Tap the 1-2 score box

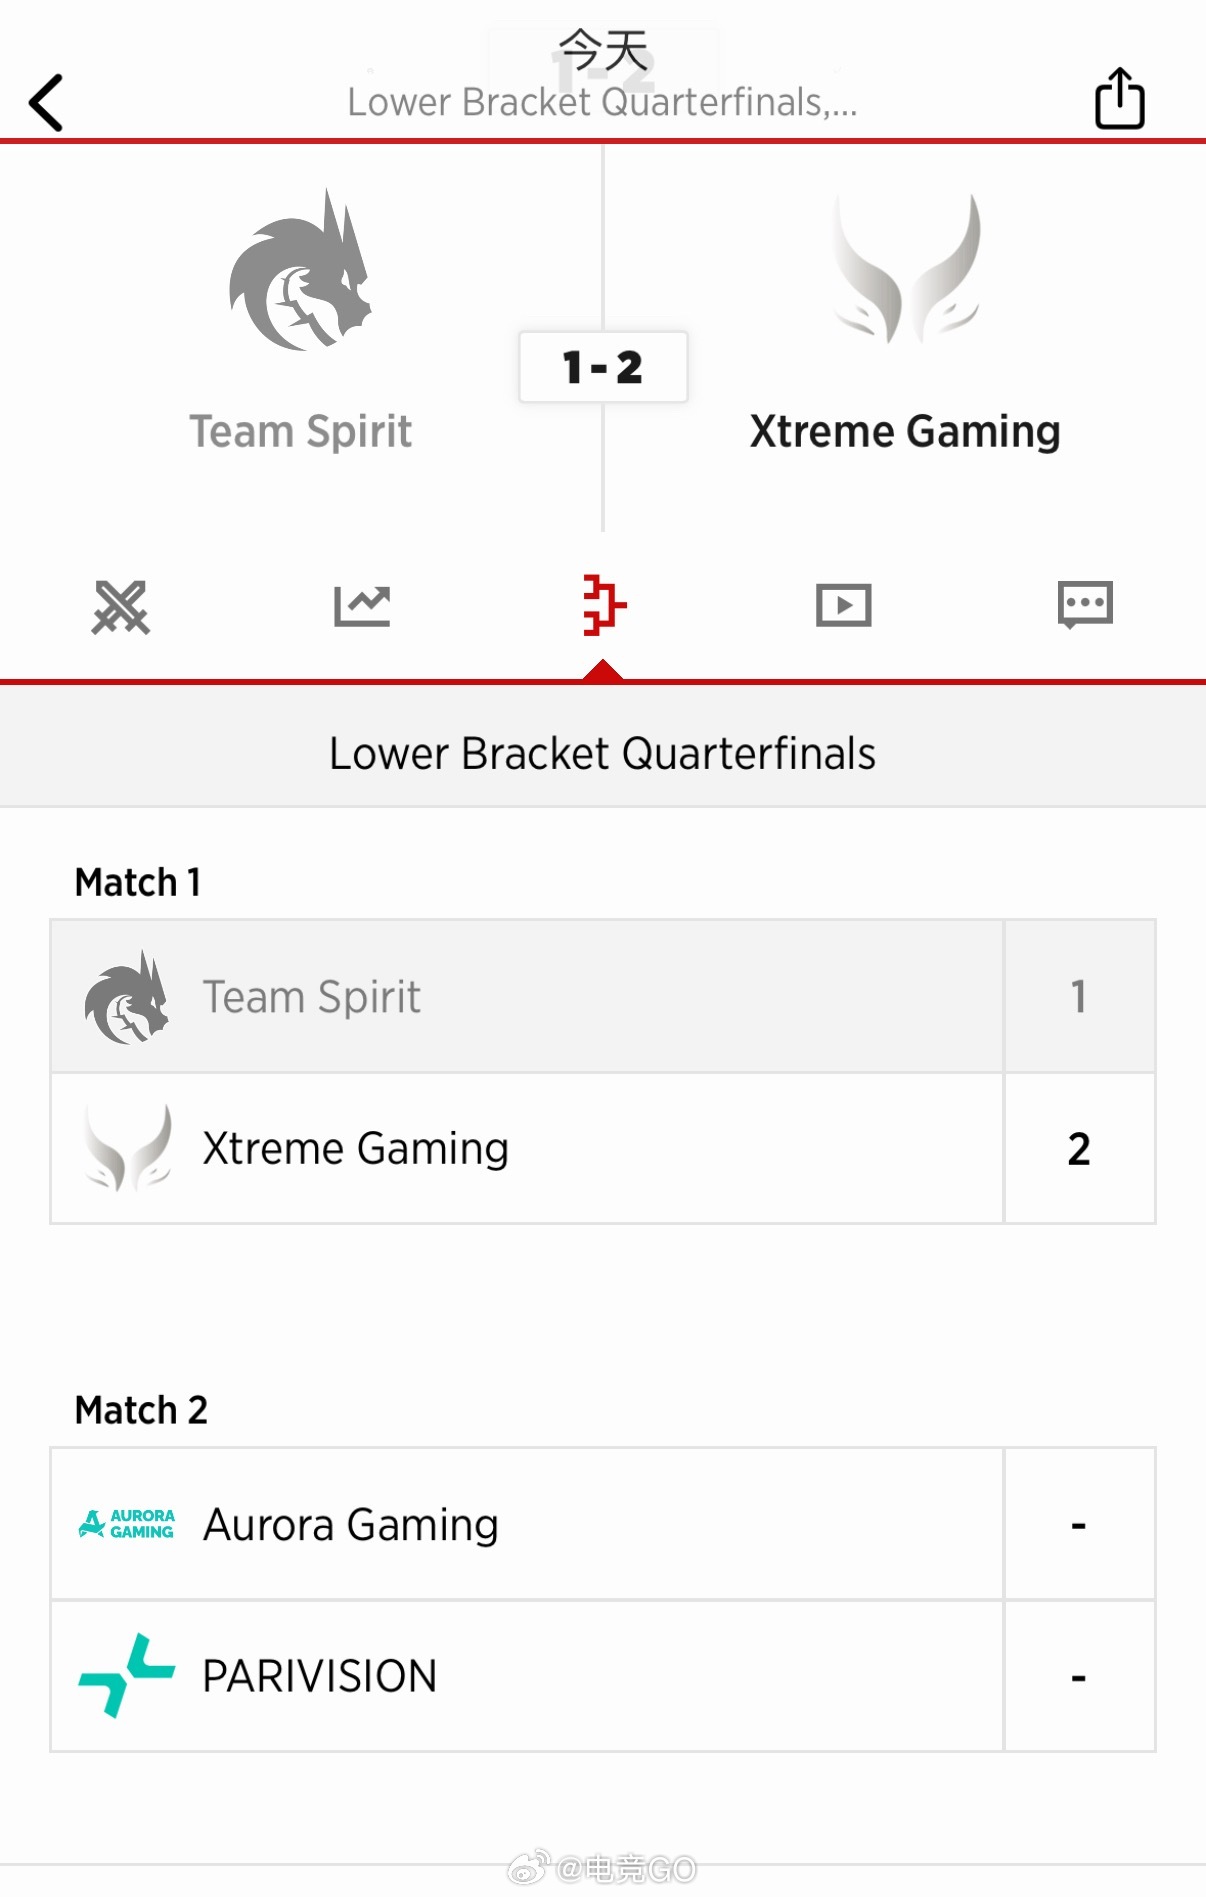(x=603, y=367)
